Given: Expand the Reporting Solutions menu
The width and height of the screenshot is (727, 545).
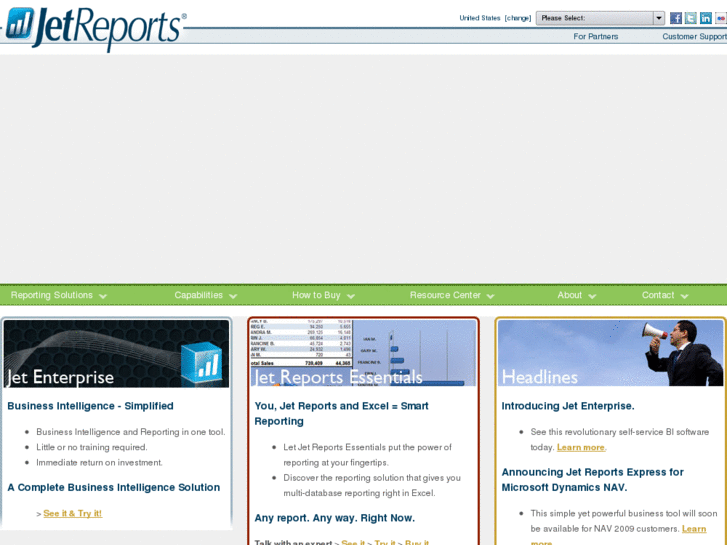Looking at the screenshot, I should point(59,295).
